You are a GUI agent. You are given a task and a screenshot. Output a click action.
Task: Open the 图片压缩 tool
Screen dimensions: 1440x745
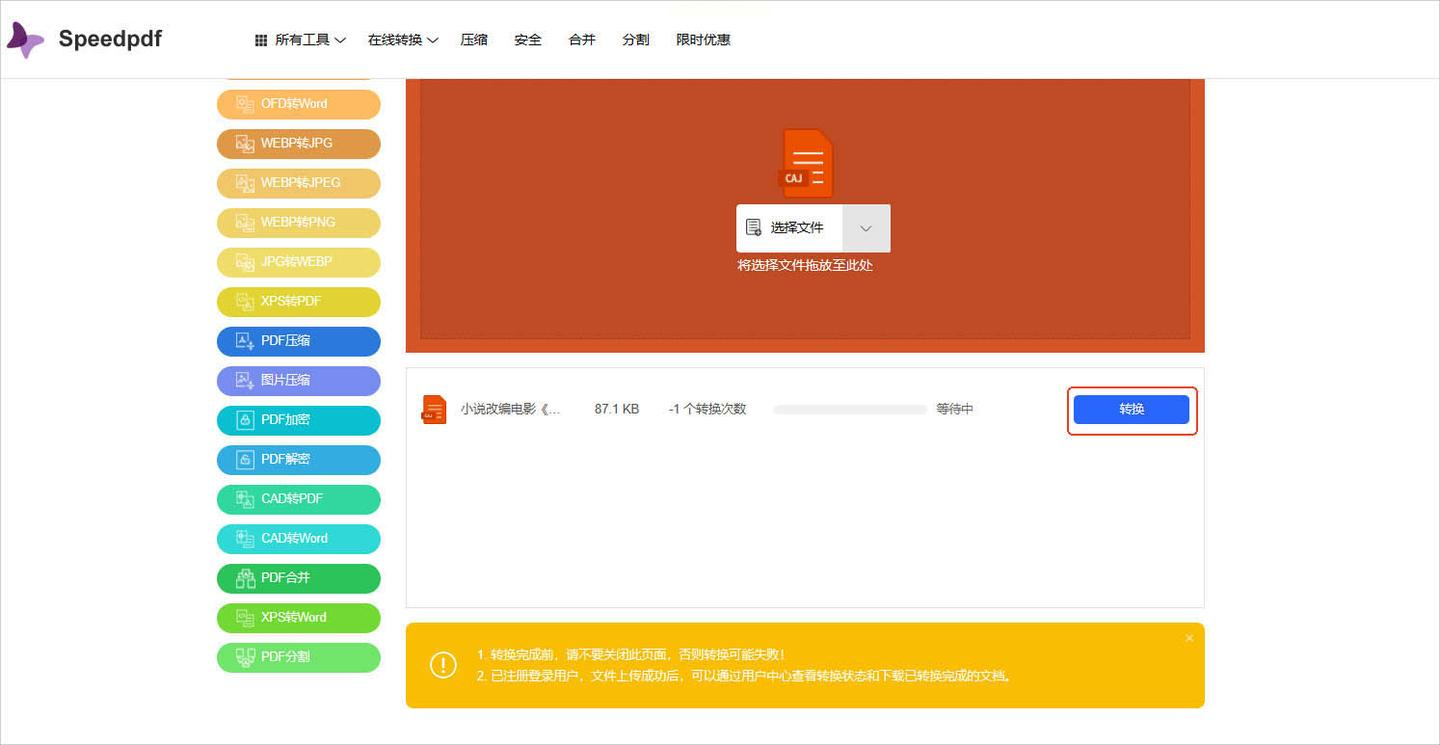[x=299, y=380]
